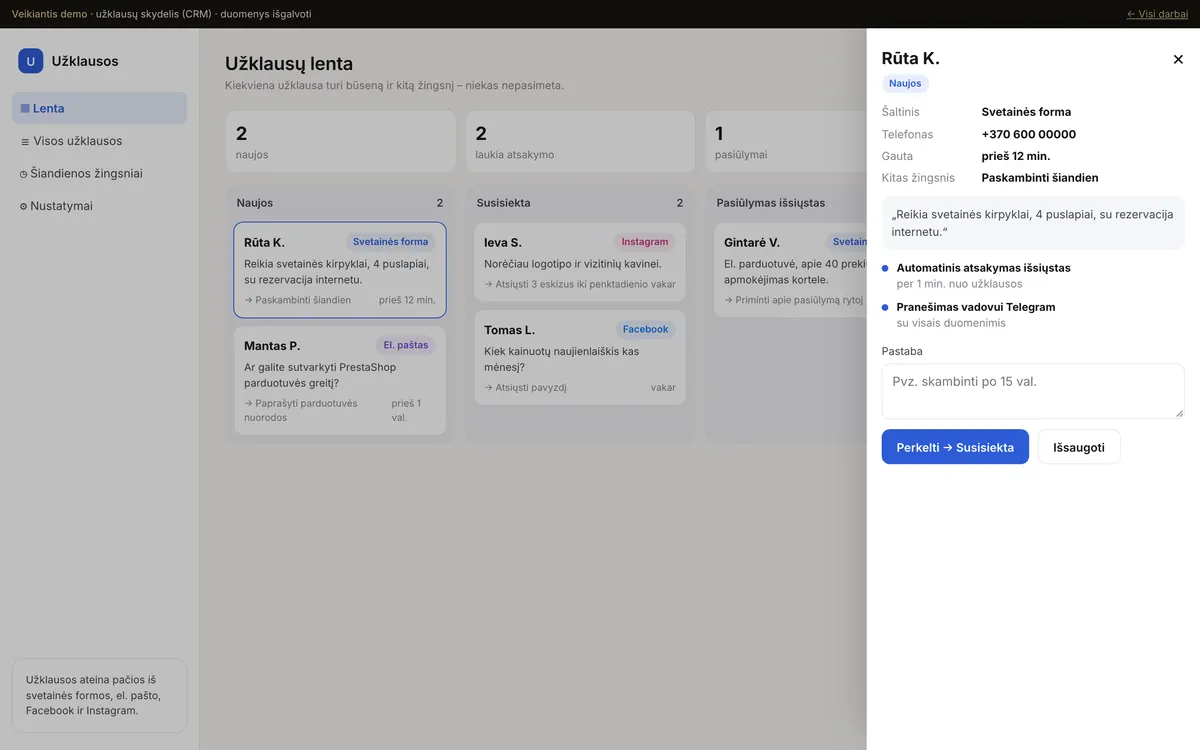Viewport: 1200px width, 750px height.
Task: Click the quoted request message in detail panel
Action: point(1033,223)
